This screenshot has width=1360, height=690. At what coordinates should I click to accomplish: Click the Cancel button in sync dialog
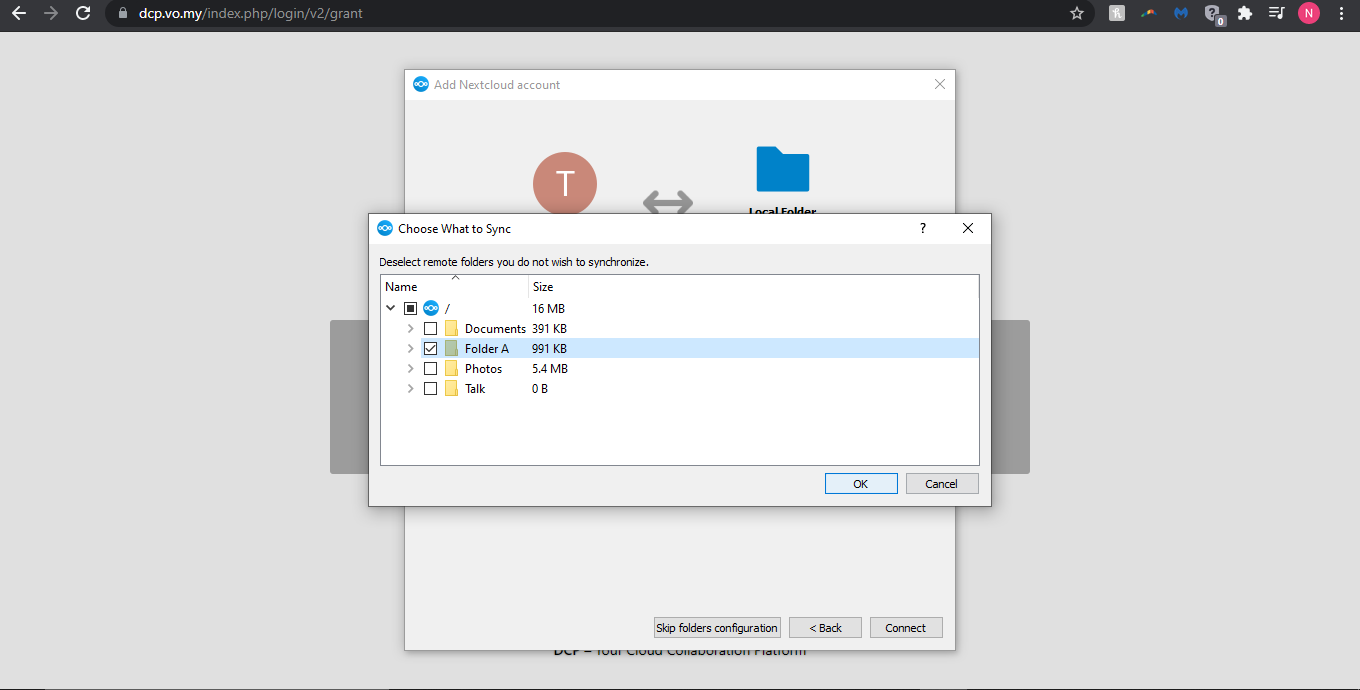(x=941, y=484)
